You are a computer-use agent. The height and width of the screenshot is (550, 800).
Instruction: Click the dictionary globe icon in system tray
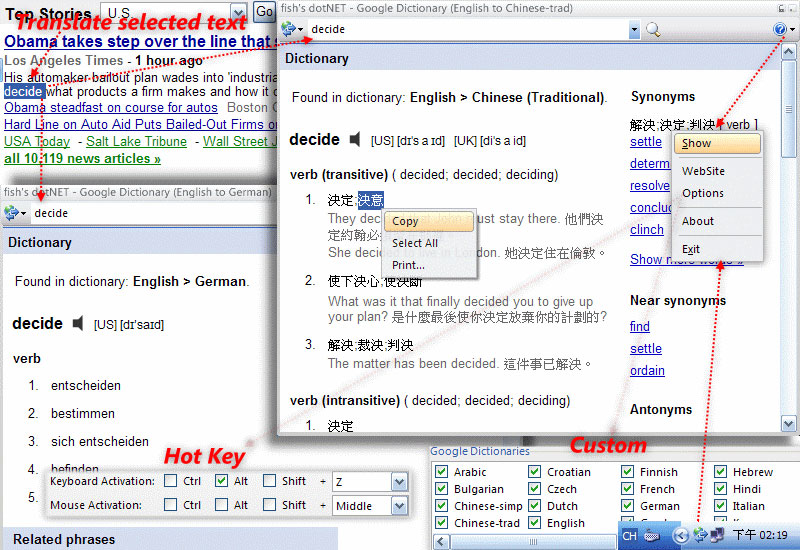700,535
